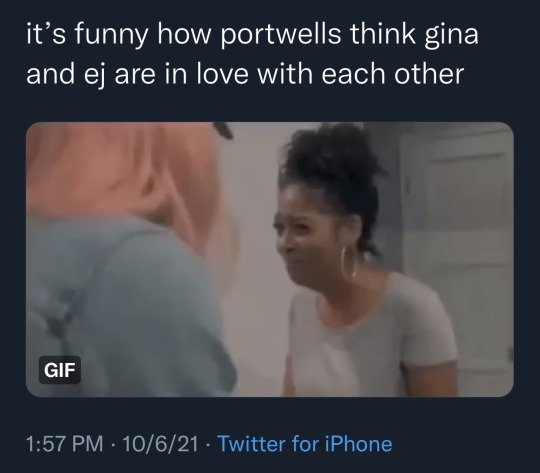Click the word "gina" in the tweet

pyautogui.click(x=451, y=35)
